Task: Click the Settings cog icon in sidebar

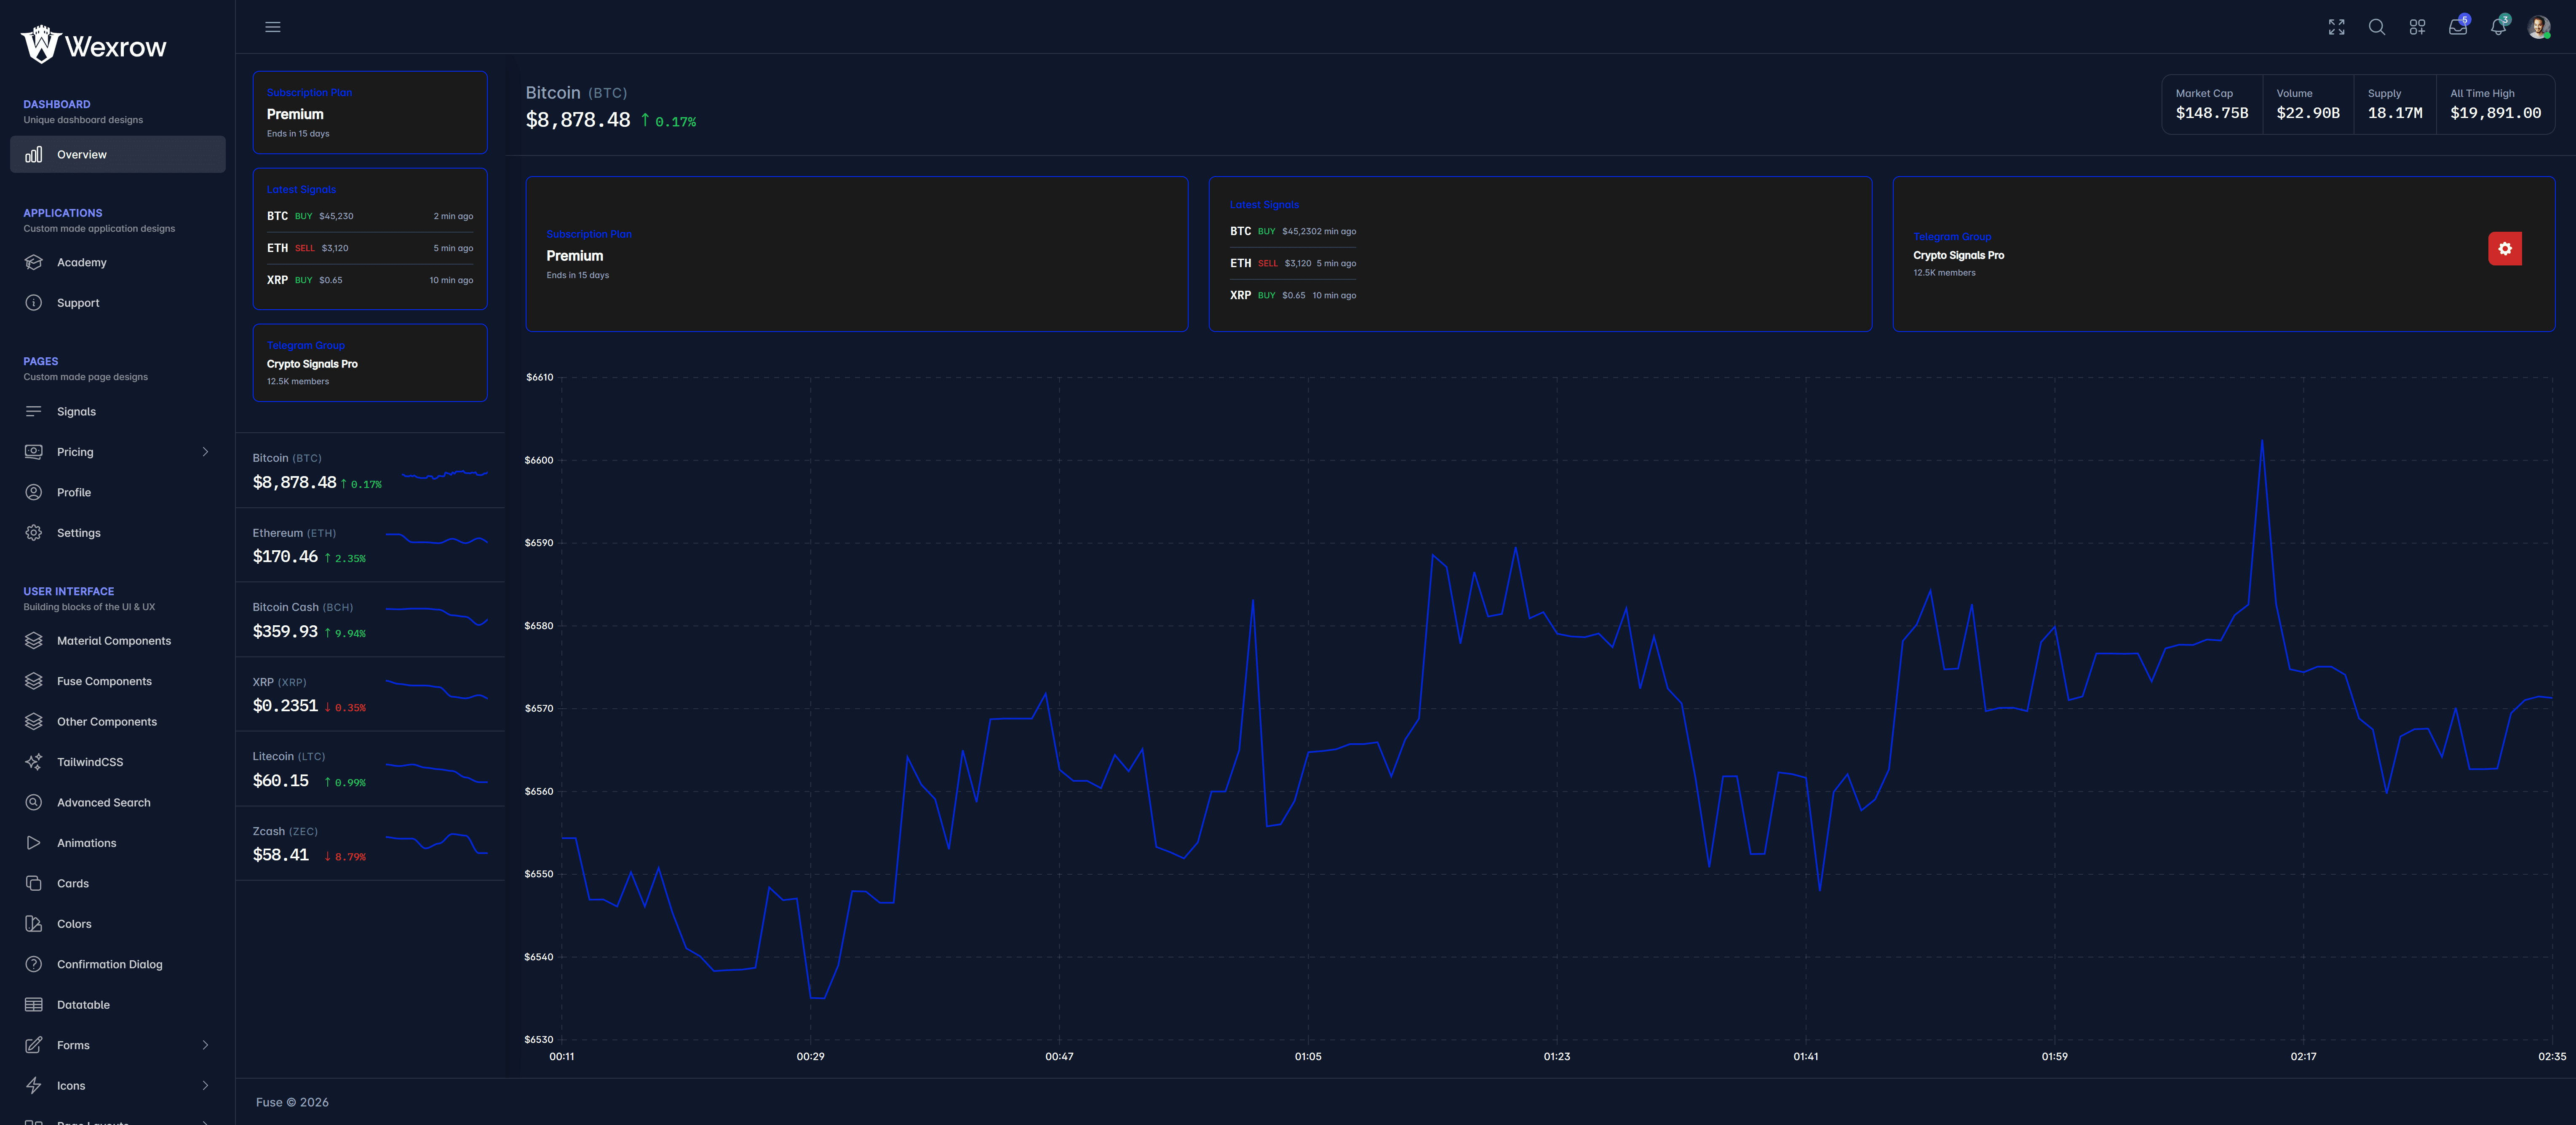Action: [x=34, y=533]
